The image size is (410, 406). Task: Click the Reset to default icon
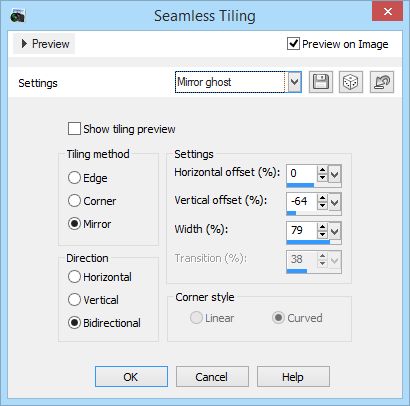coord(382,82)
